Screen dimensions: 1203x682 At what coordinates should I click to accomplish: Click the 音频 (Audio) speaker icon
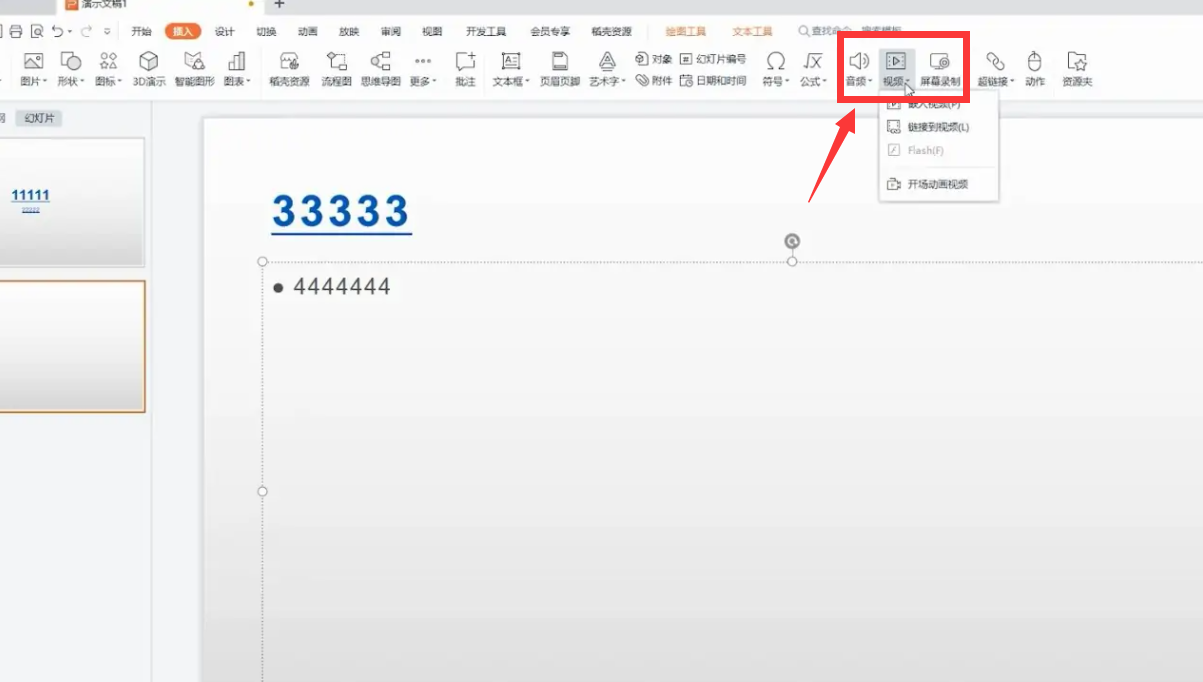(x=858, y=62)
